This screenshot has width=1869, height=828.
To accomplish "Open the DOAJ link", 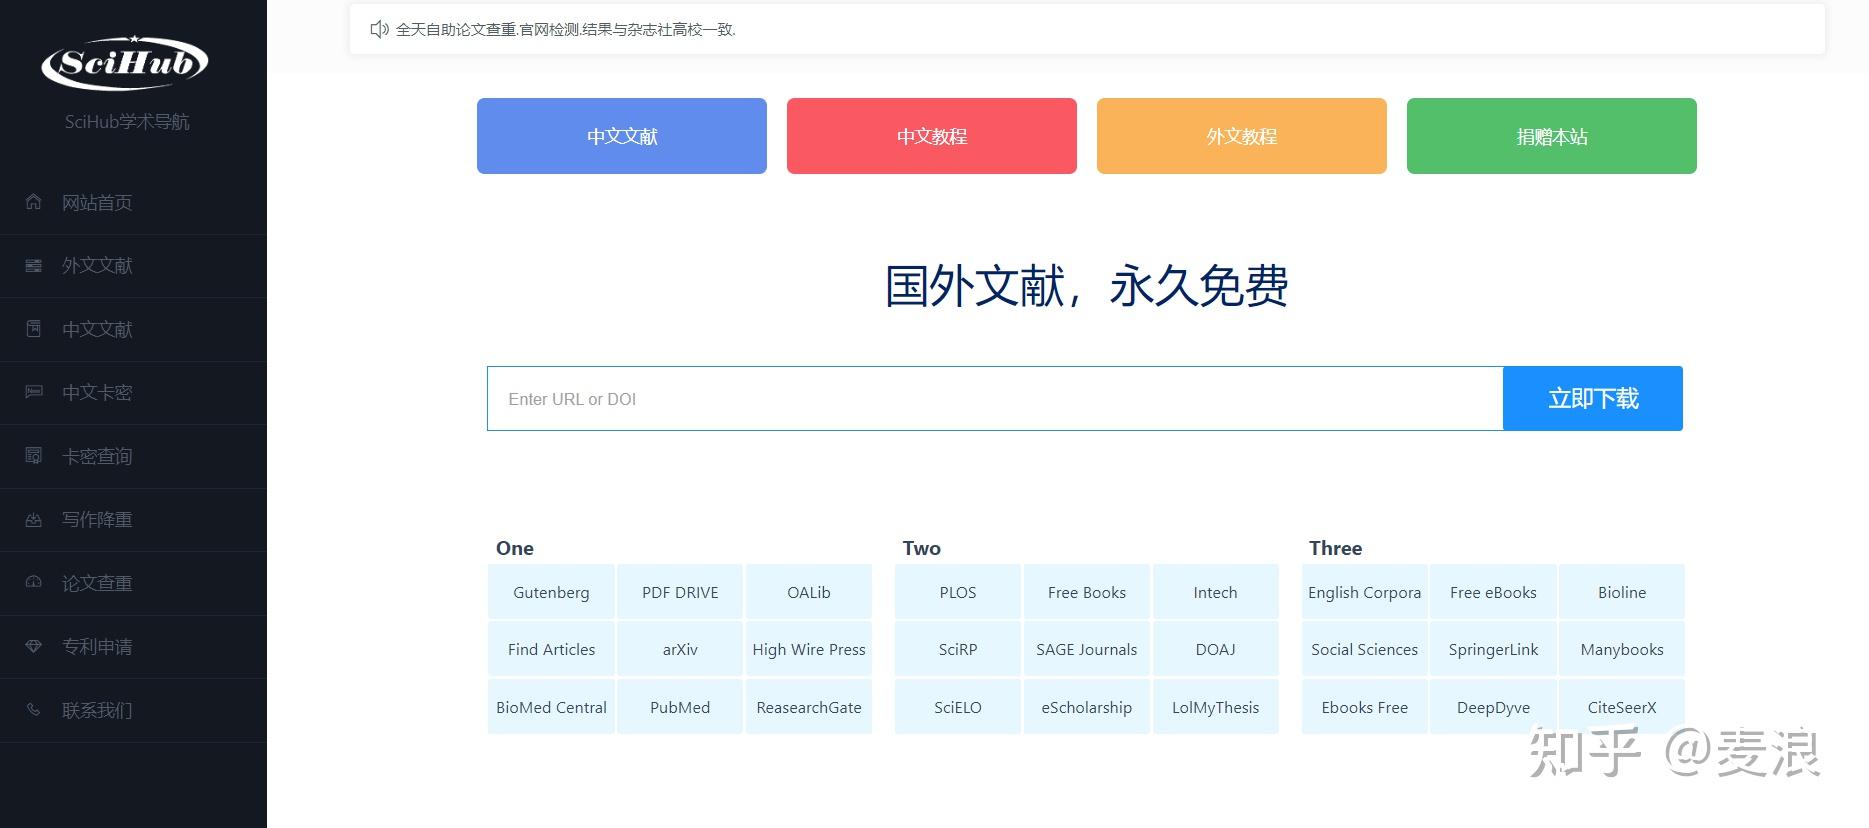I will [1216, 649].
